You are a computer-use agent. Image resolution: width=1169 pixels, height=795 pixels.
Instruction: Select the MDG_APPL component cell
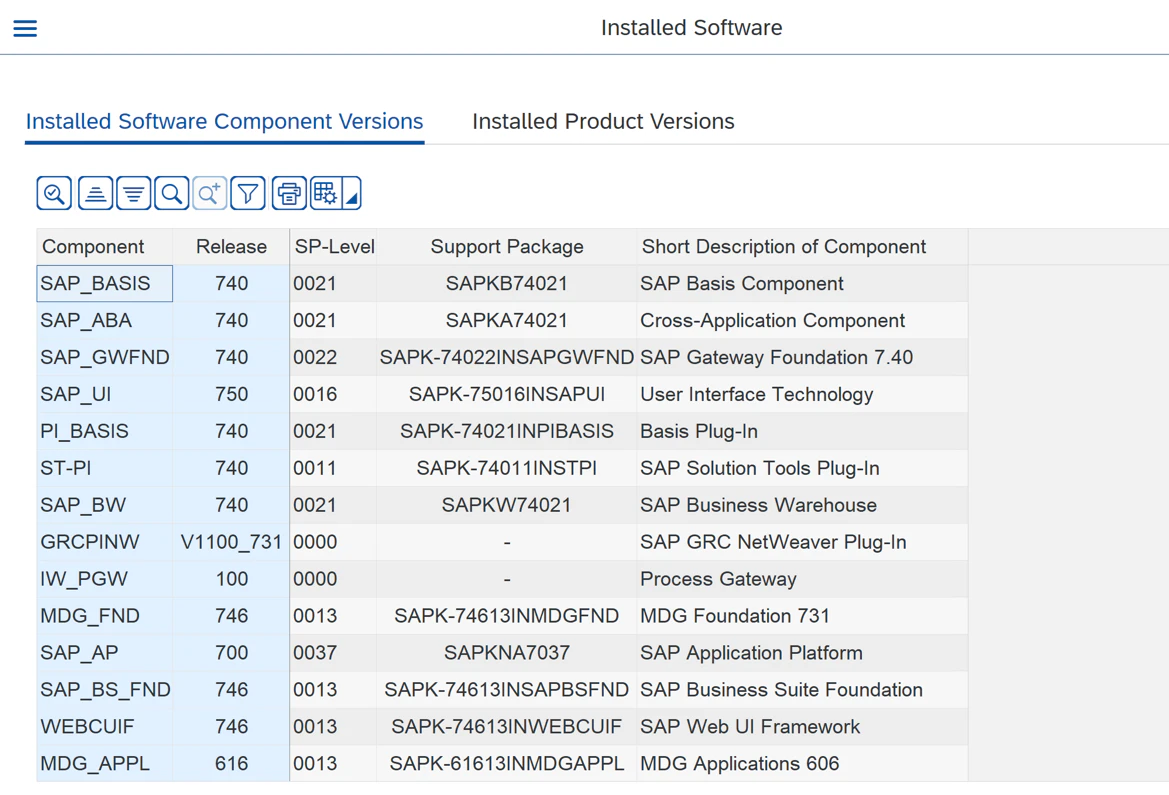tap(104, 764)
